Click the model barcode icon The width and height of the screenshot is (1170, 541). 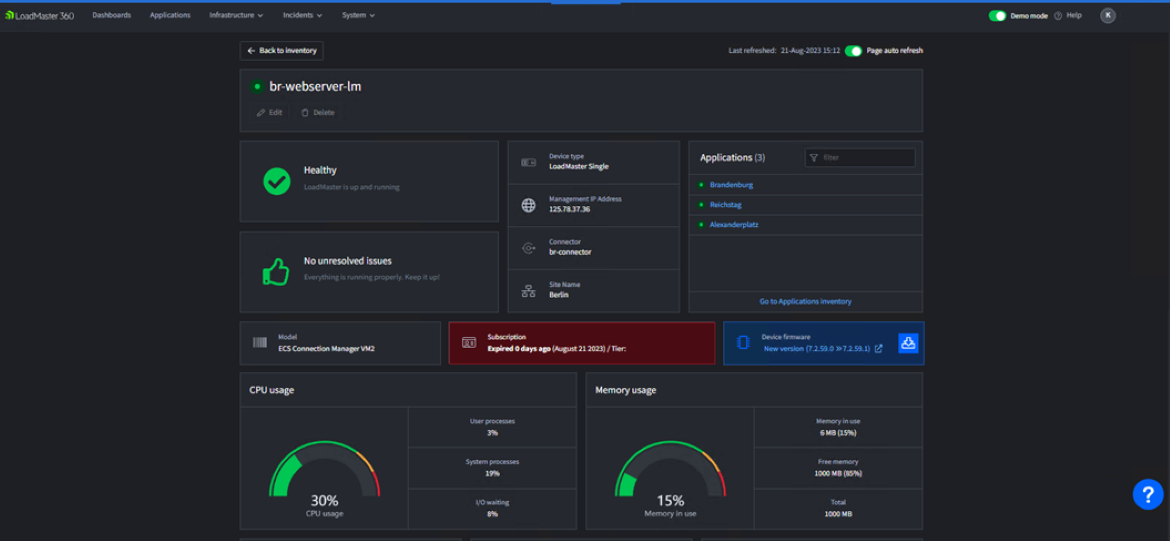click(260, 343)
